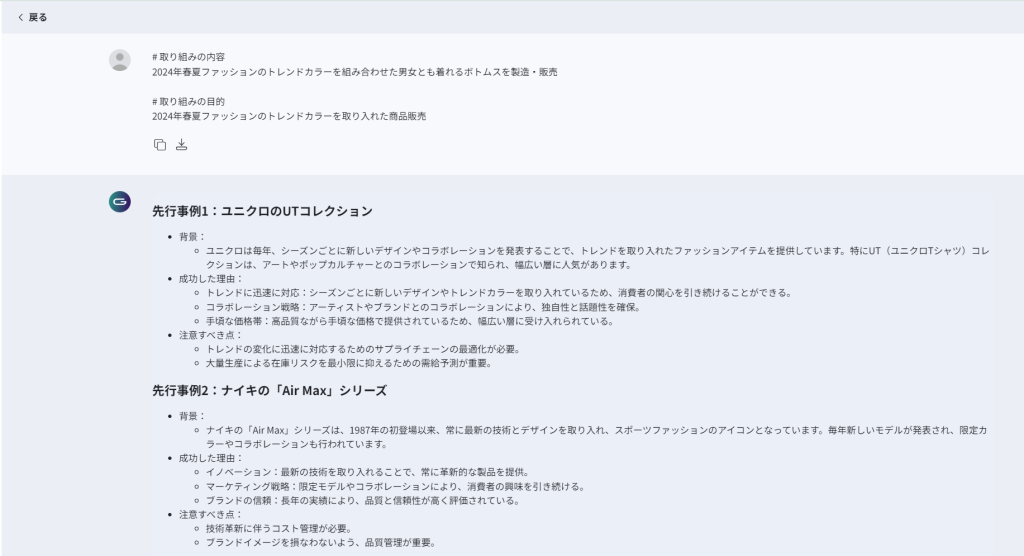The width and height of the screenshot is (1024, 556).
Task: Click the 背景 bullet under the Nike Air Max case
Action: coord(192,416)
